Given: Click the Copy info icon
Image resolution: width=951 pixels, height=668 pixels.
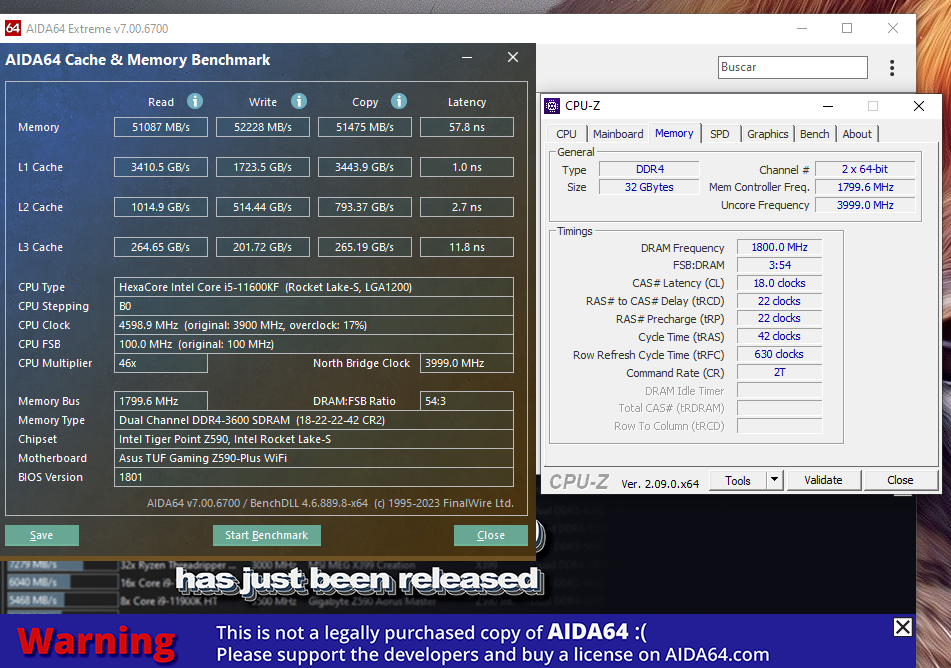Looking at the screenshot, I should click(398, 101).
